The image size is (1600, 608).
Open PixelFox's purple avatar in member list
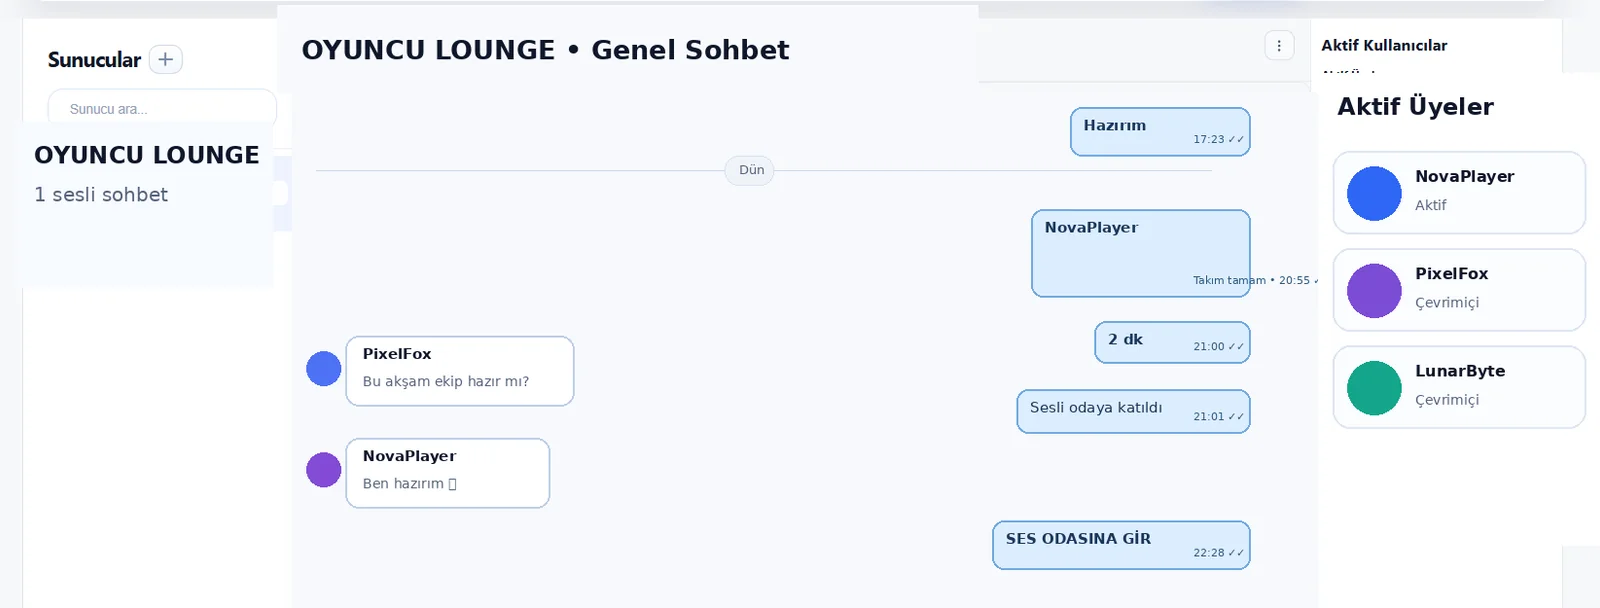point(1374,290)
